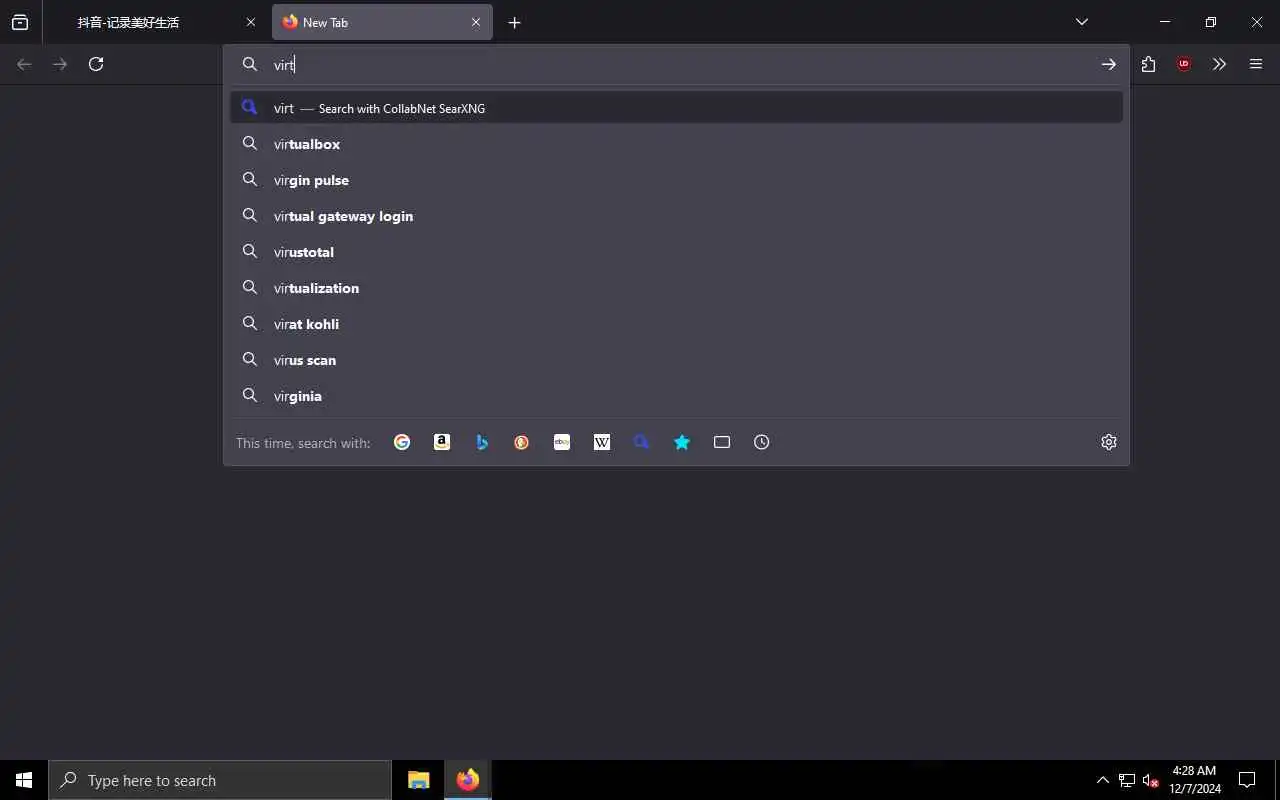Click the address bar containing 'virt'
This screenshot has width=1280, height=800.
676,64
